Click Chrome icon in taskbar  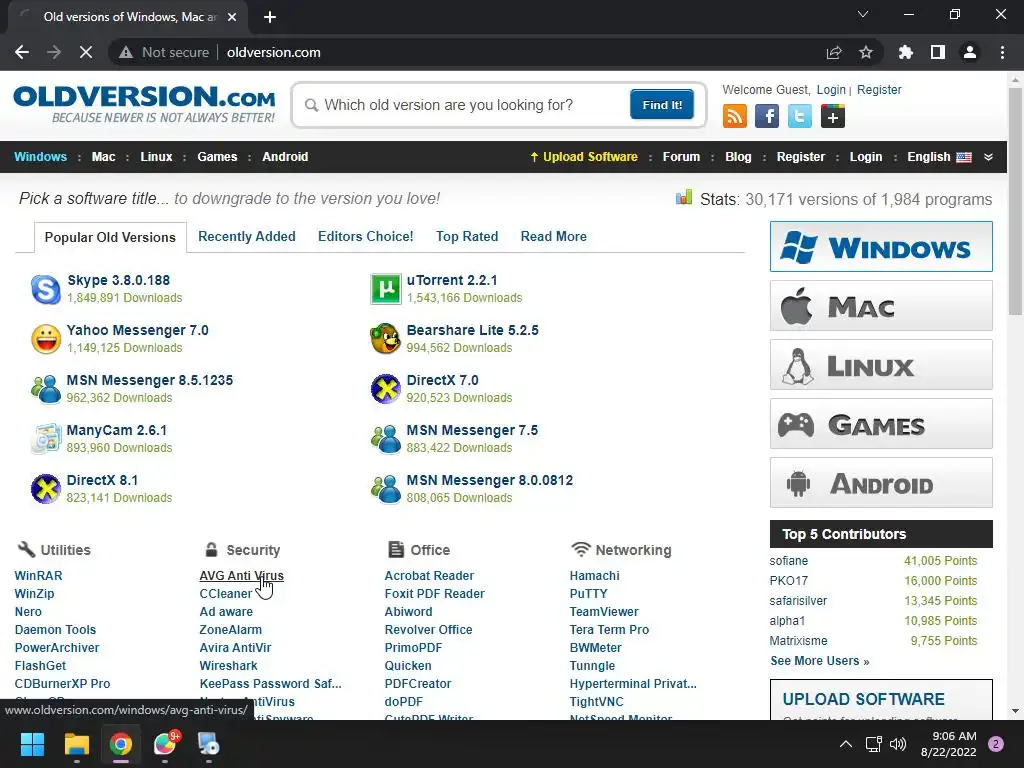[x=121, y=744]
